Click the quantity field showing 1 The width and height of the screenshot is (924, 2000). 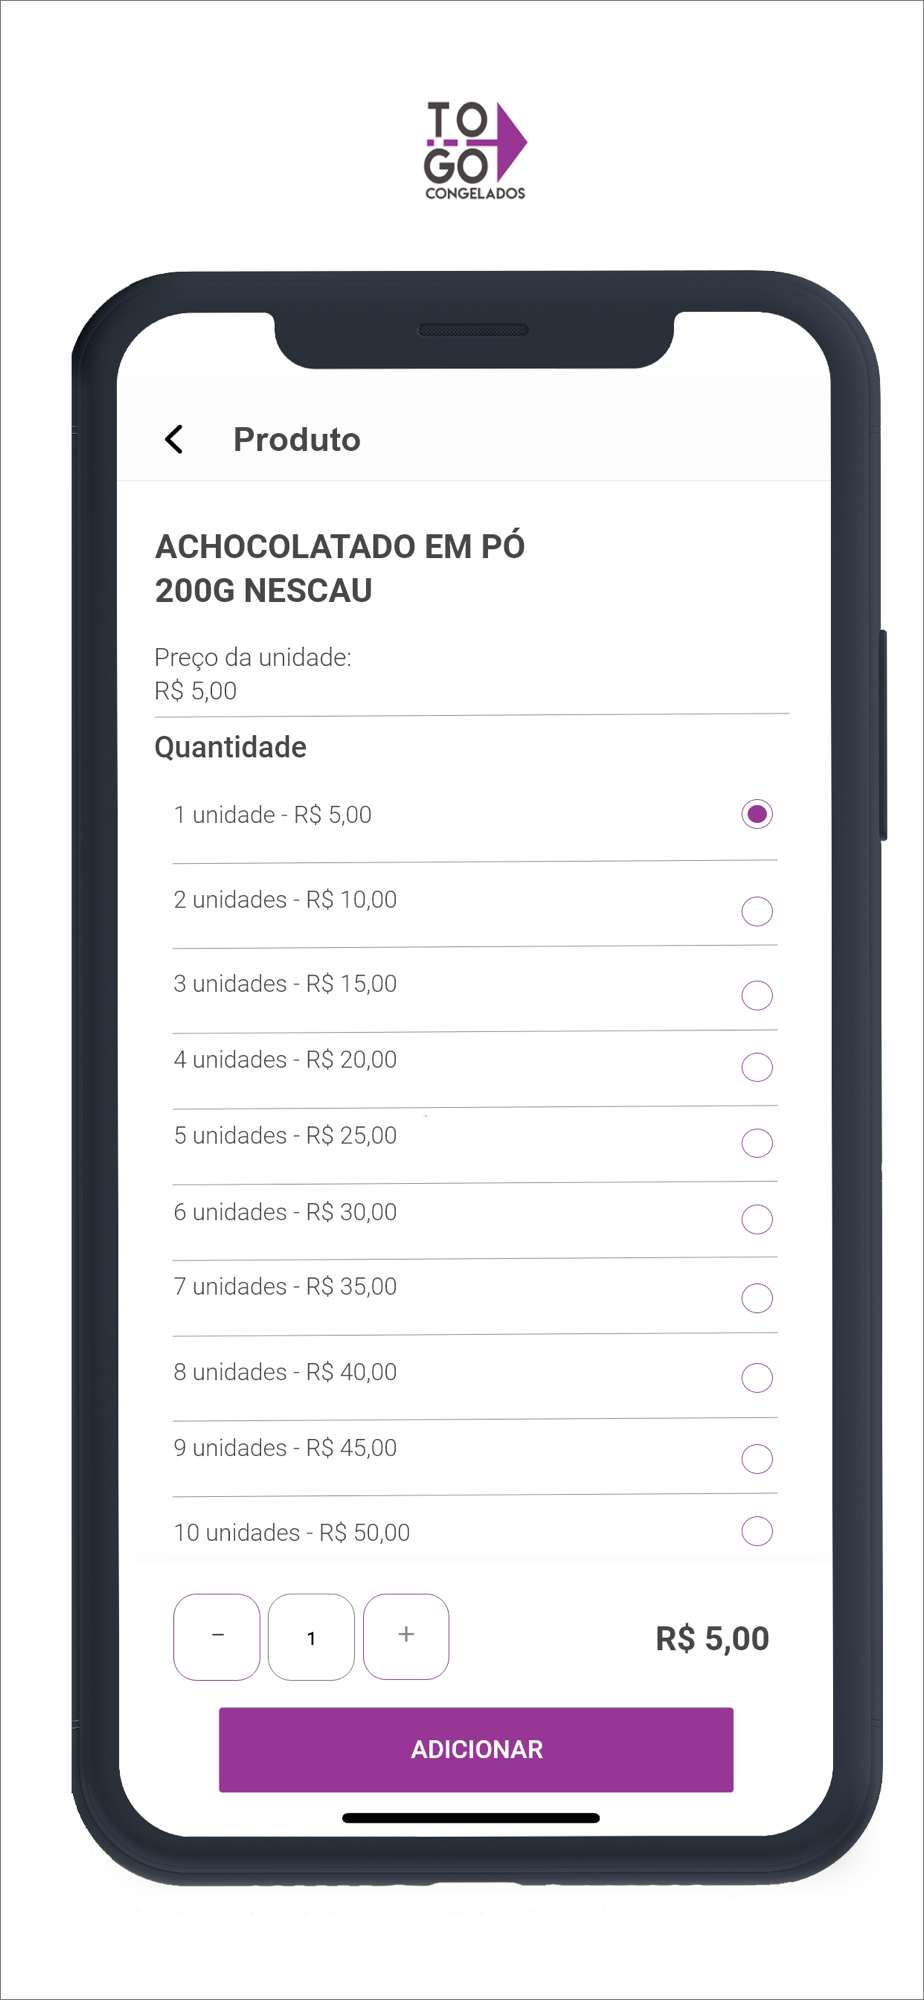311,1636
